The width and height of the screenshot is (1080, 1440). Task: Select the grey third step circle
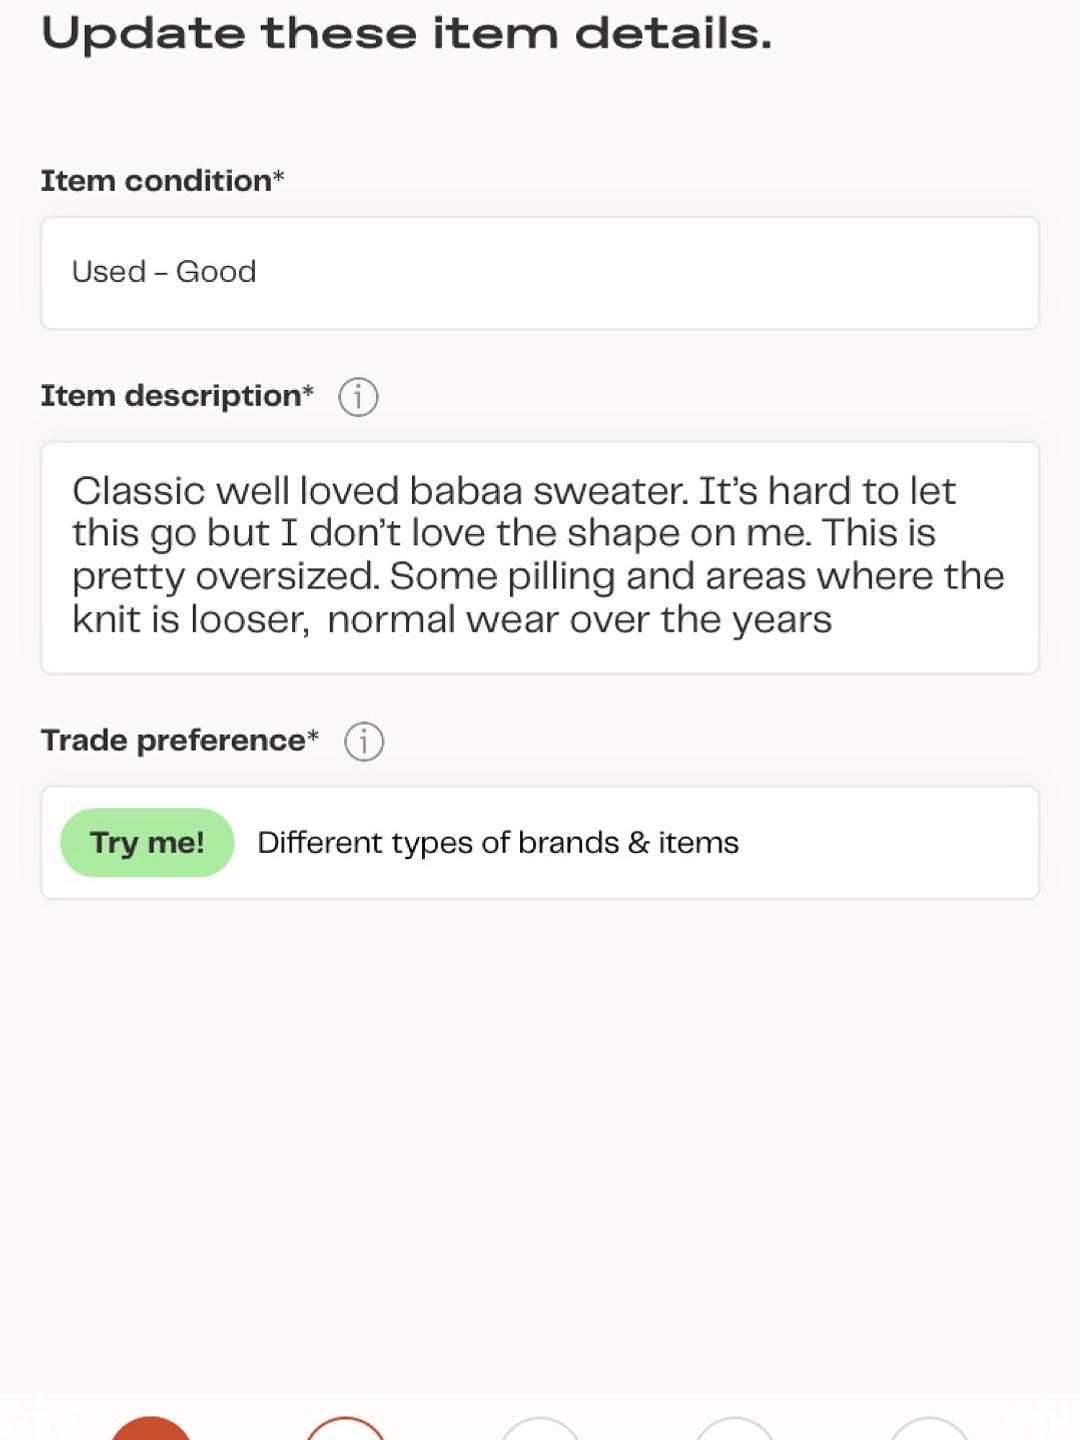coord(540,1429)
